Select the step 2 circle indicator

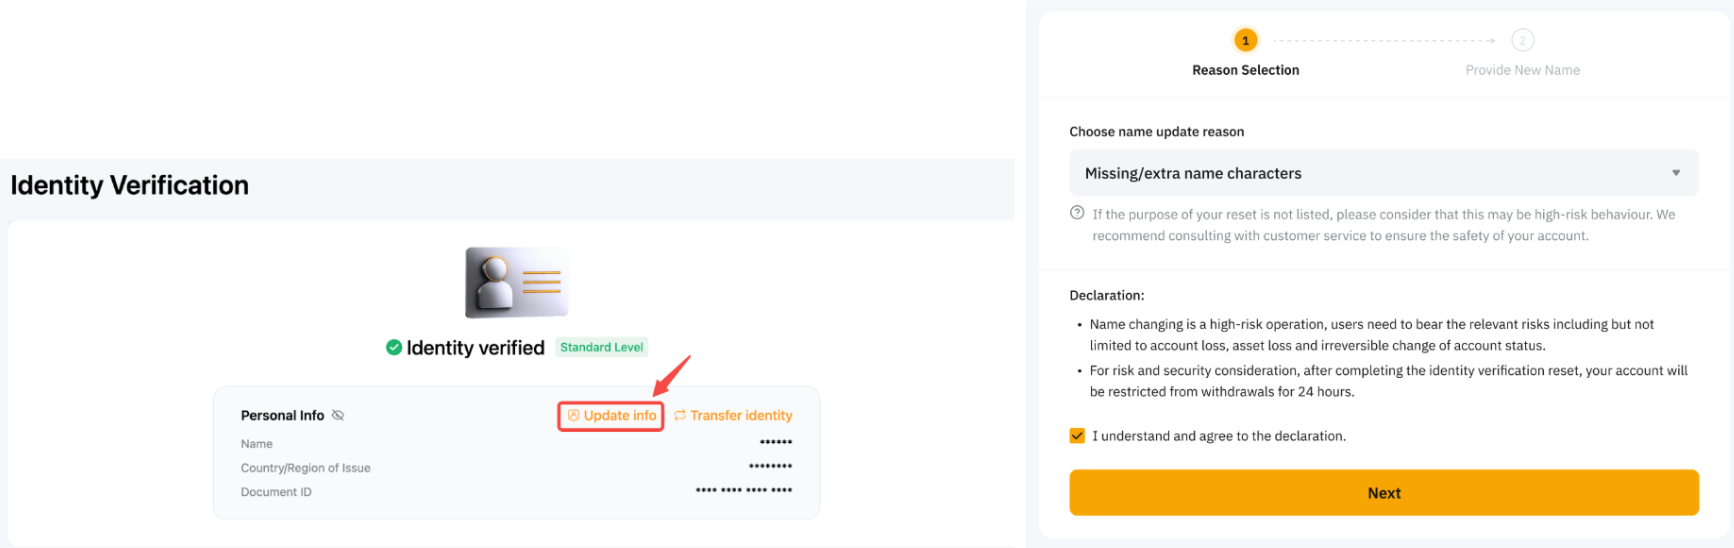coord(1522,41)
